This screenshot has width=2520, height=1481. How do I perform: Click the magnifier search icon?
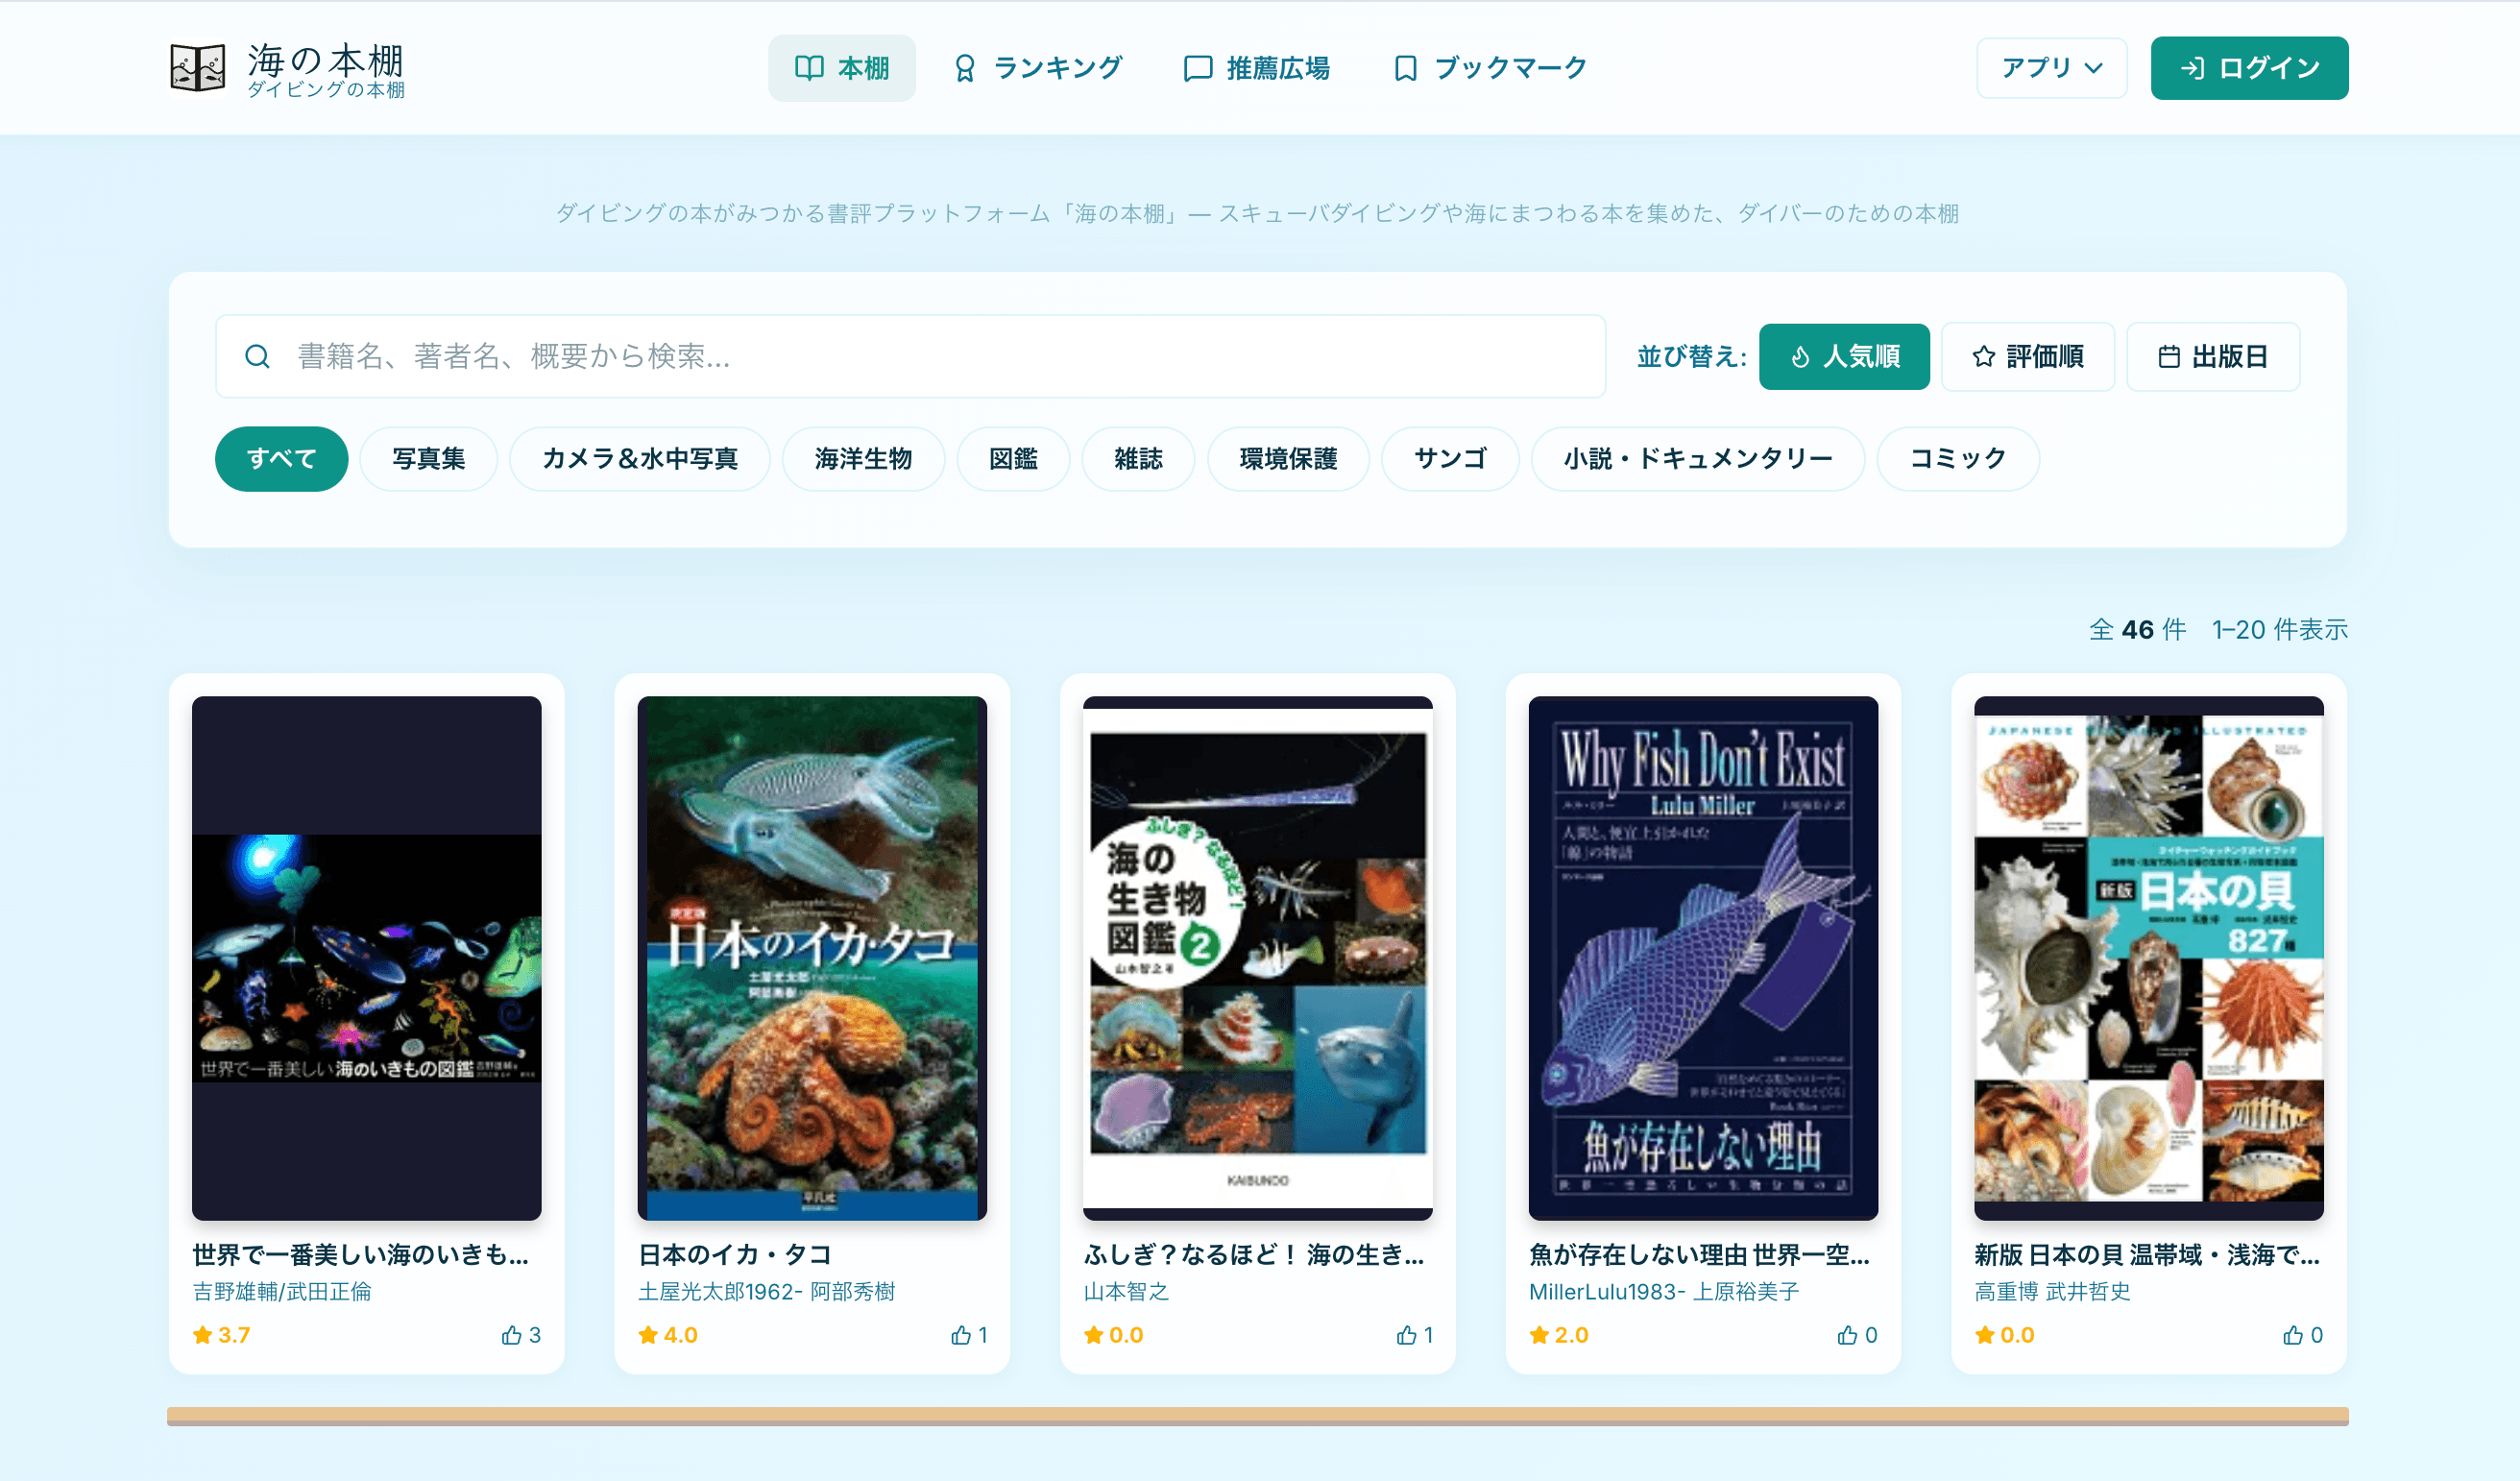pos(257,356)
